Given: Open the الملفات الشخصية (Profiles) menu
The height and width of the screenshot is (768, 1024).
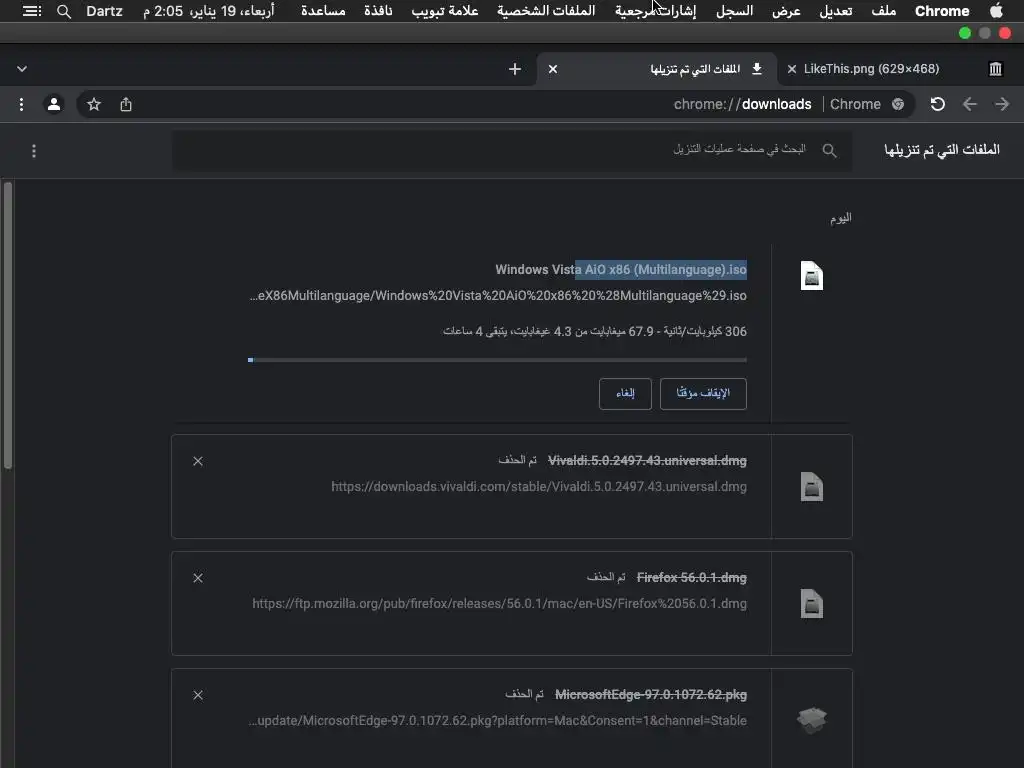Looking at the screenshot, I should coord(546,11).
